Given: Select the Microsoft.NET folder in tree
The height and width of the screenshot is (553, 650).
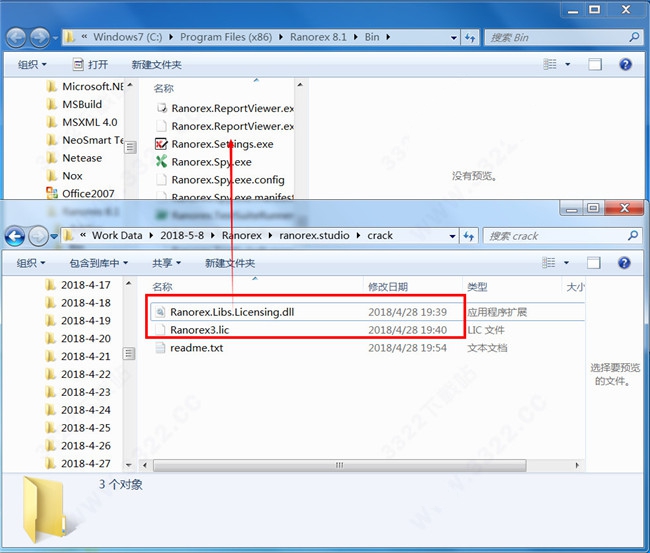Looking at the screenshot, I should click(85, 86).
